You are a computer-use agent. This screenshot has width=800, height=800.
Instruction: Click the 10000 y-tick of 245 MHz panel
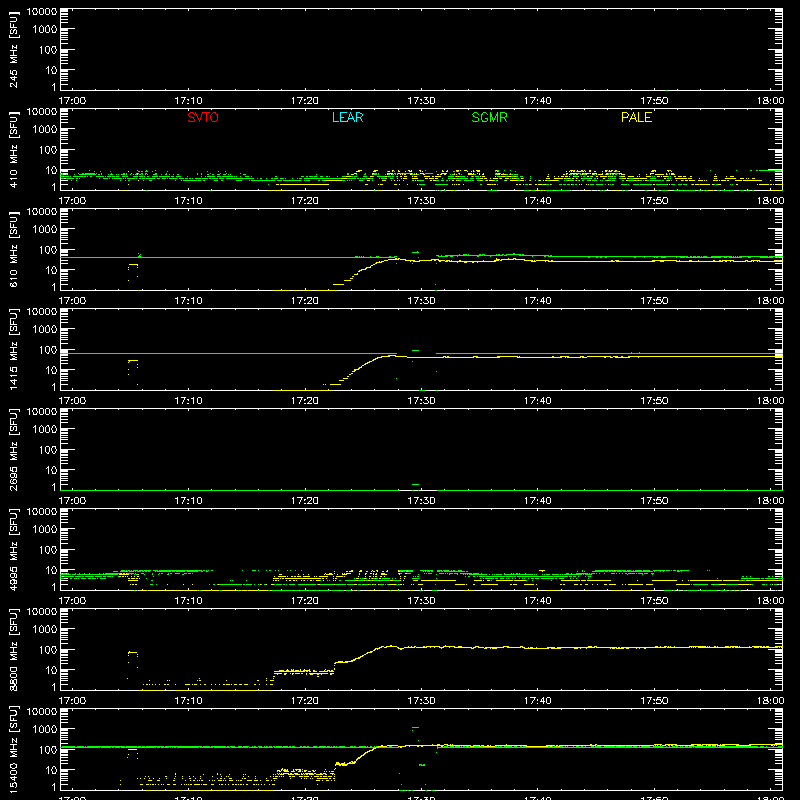point(42,12)
